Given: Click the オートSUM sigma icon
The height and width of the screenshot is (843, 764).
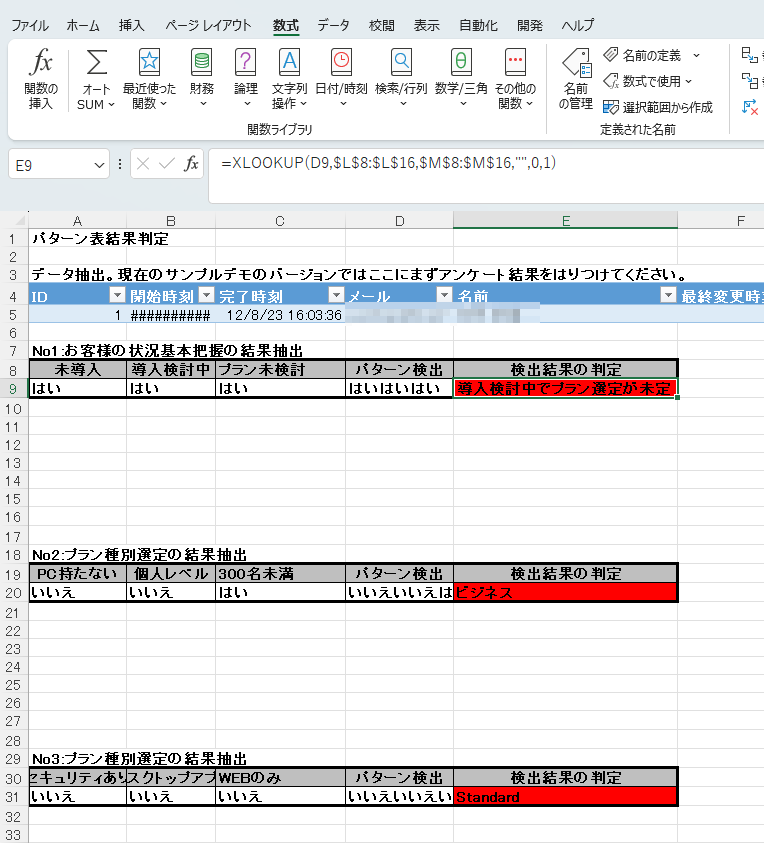Looking at the screenshot, I should tap(96, 63).
